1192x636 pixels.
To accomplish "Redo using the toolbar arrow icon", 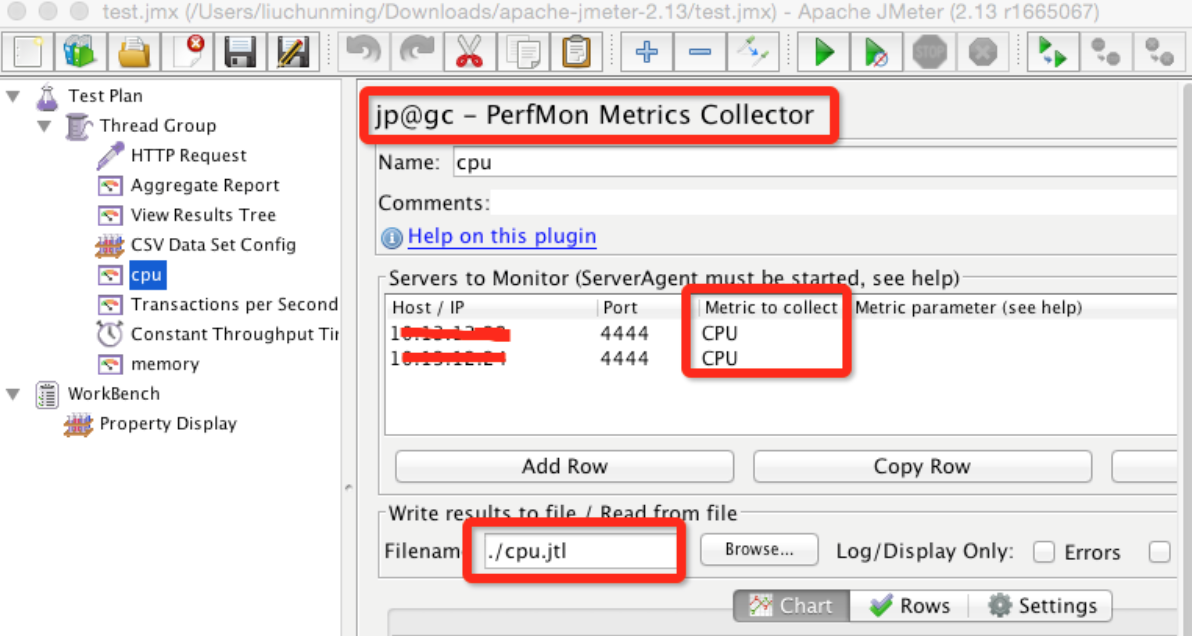I will pyautogui.click(x=417, y=52).
